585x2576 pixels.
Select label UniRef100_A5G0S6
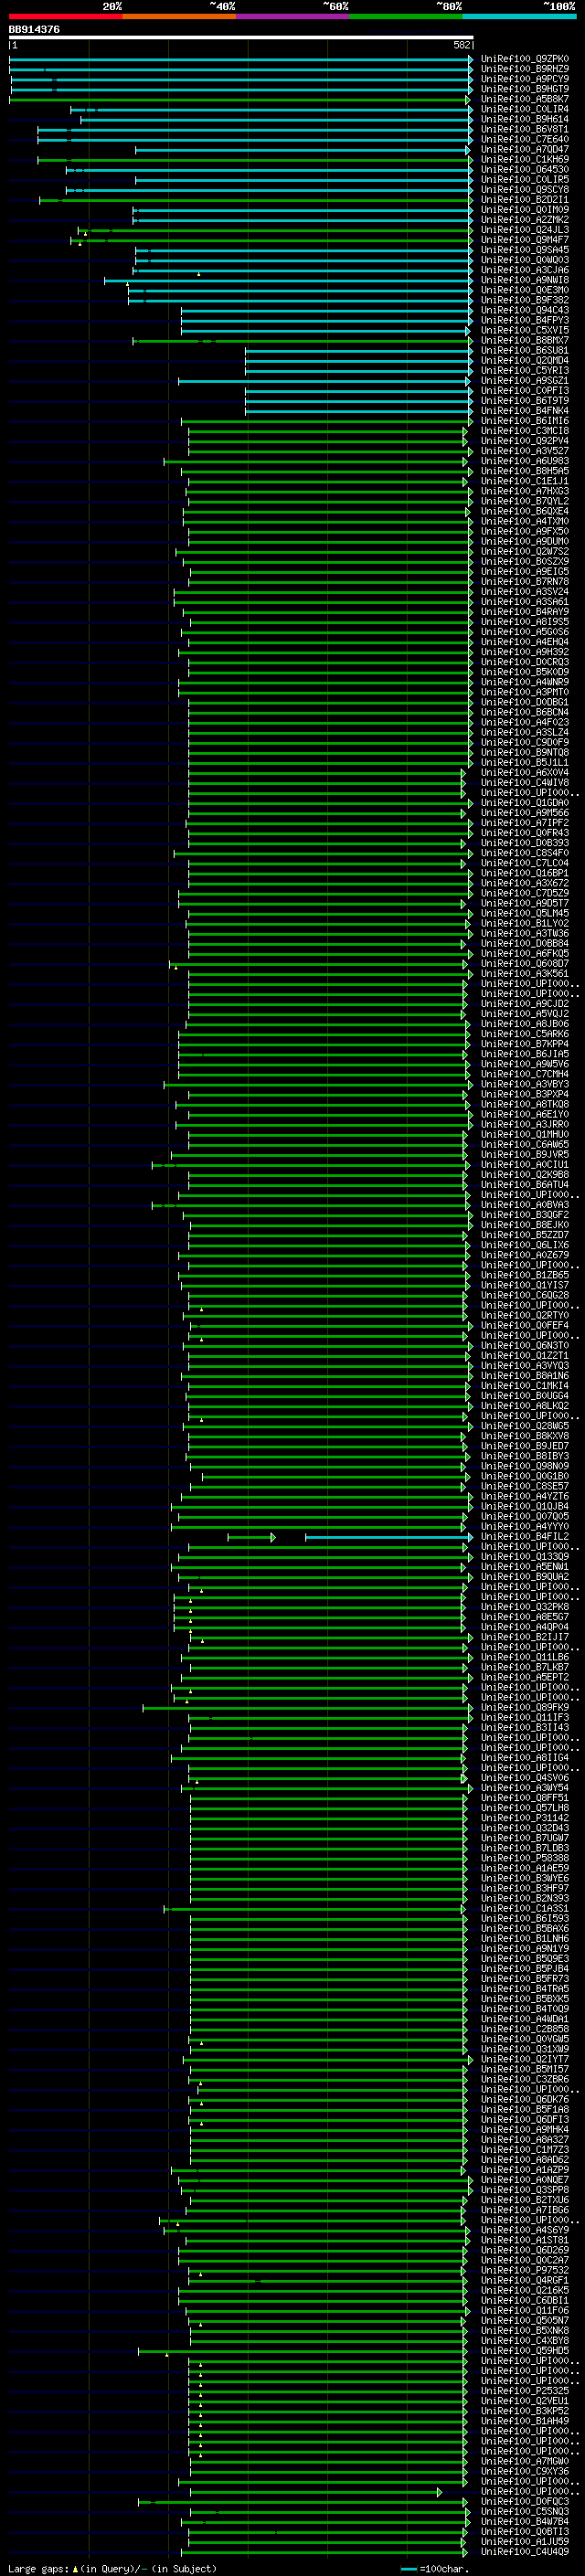(524, 632)
